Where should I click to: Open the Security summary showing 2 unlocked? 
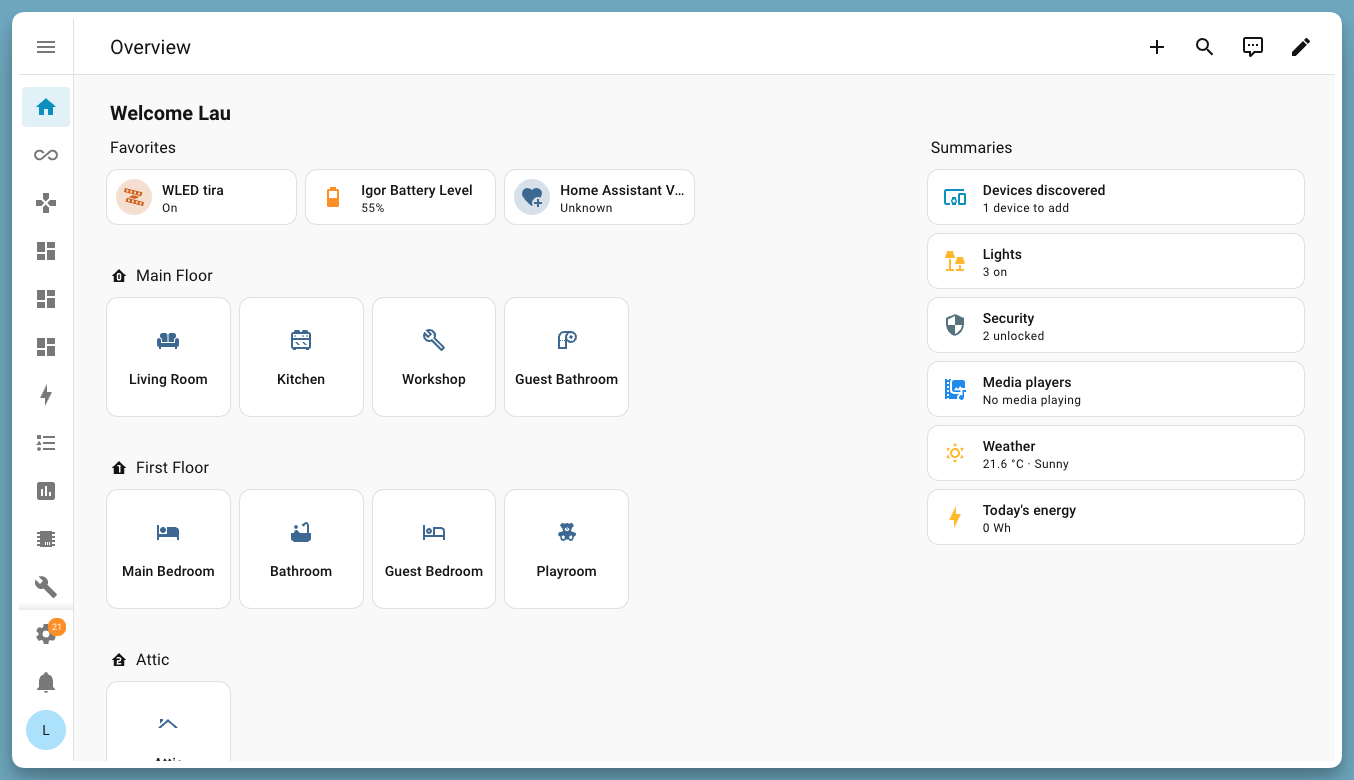[x=1115, y=325]
